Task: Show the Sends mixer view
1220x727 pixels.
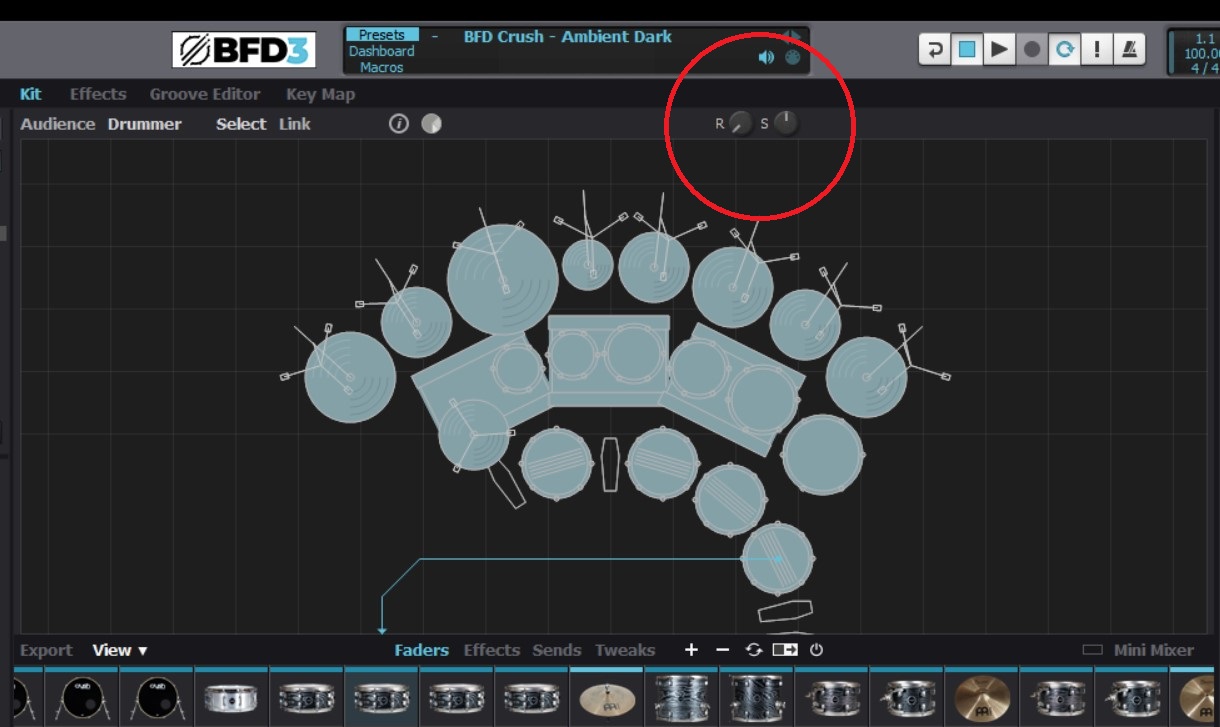Action: click(x=557, y=650)
